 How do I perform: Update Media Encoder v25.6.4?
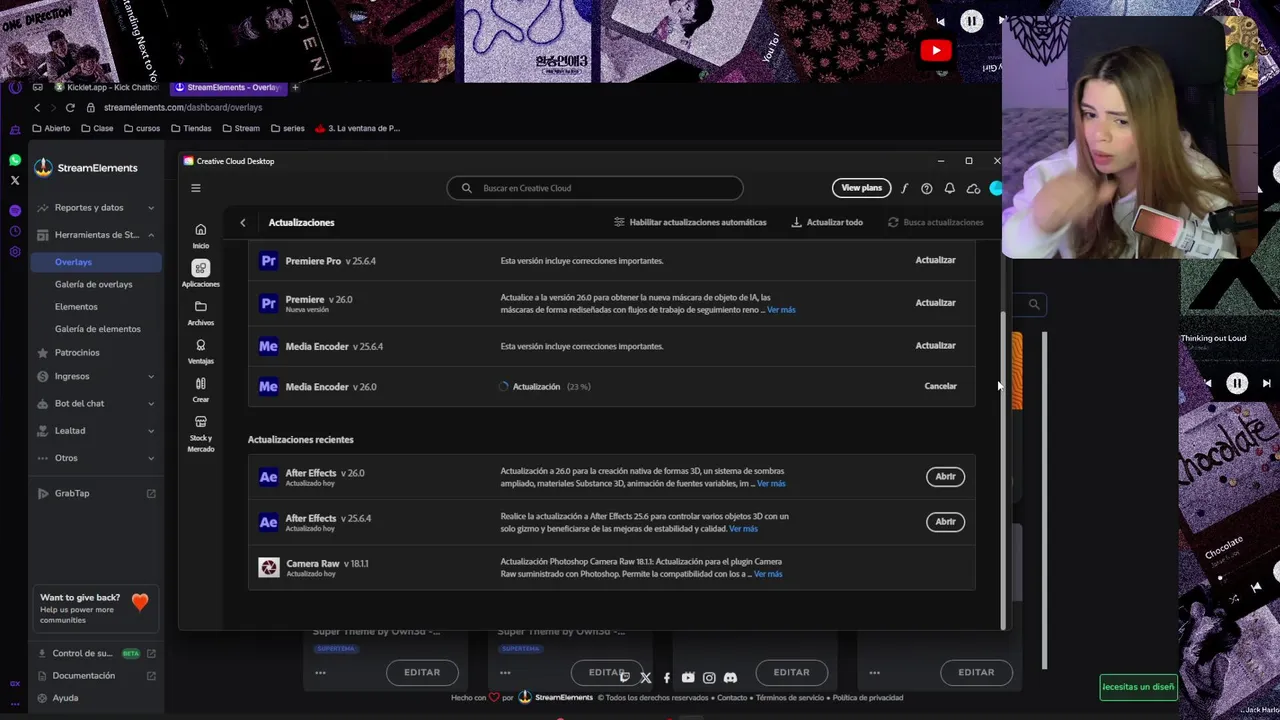[935, 345]
